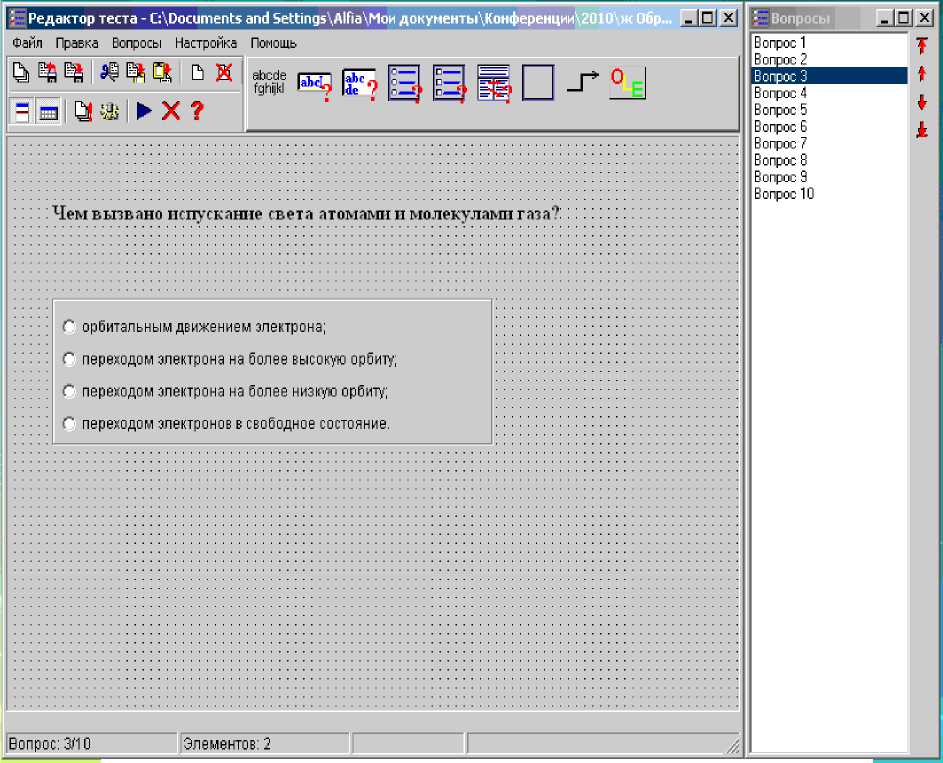
Task: Select highlighted Вопрос 3 in list
Action: [x=829, y=76]
